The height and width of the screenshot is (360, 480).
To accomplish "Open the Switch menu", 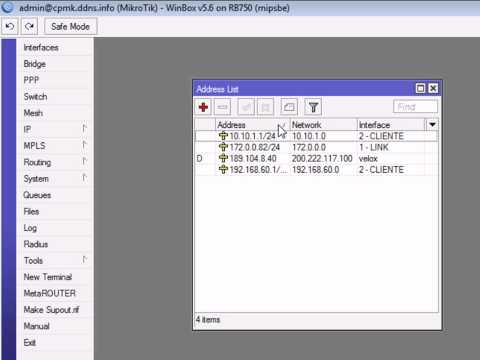I will click(x=55, y=97).
